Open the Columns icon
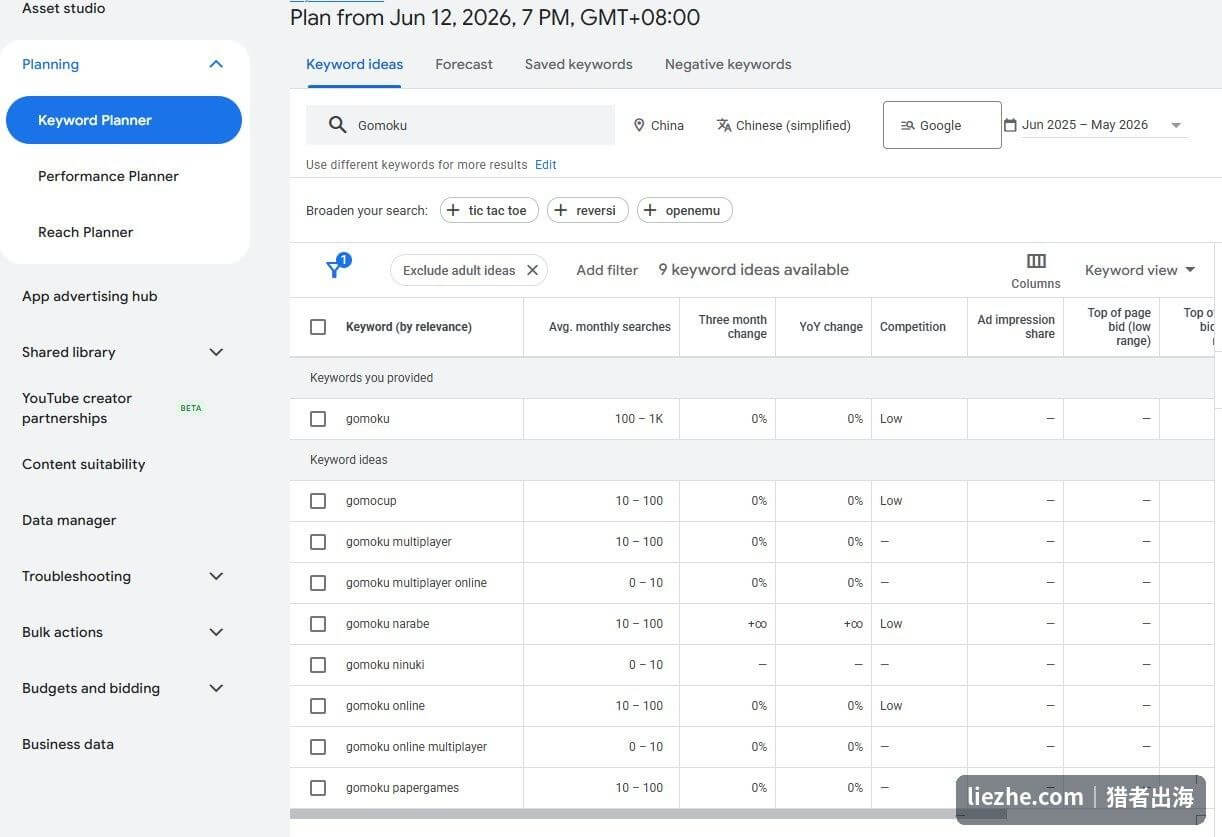Image resolution: width=1222 pixels, height=837 pixels. point(1036,261)
